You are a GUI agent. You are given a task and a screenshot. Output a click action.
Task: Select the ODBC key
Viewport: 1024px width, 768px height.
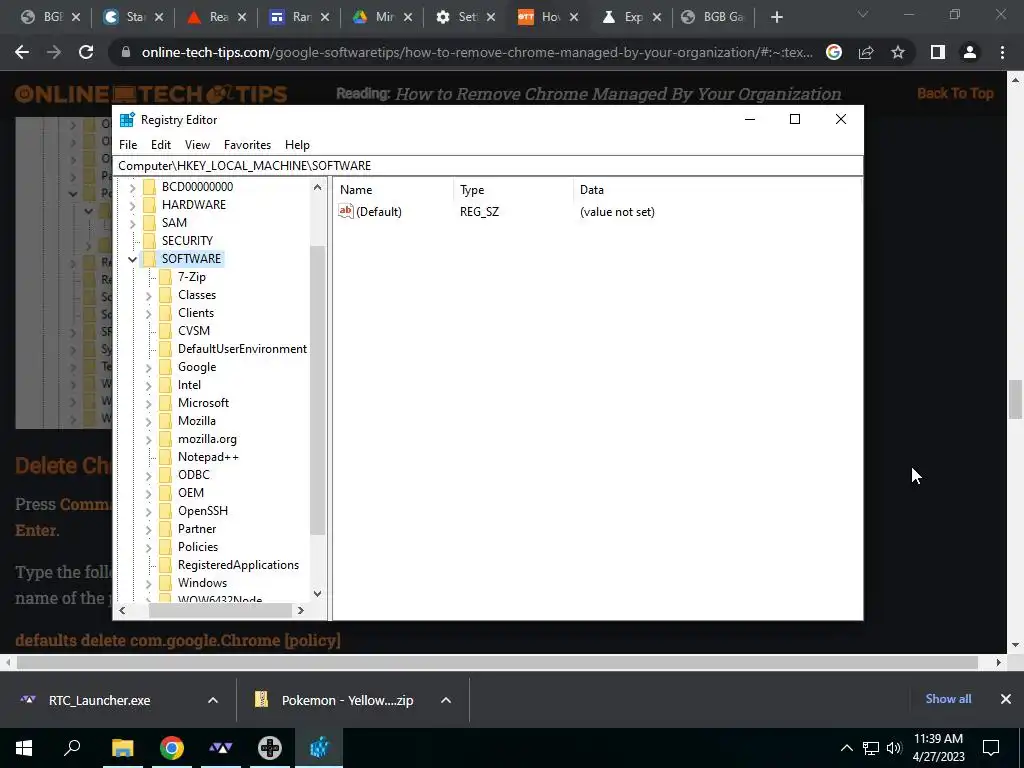pyautogui.click(x=194, y=475)
